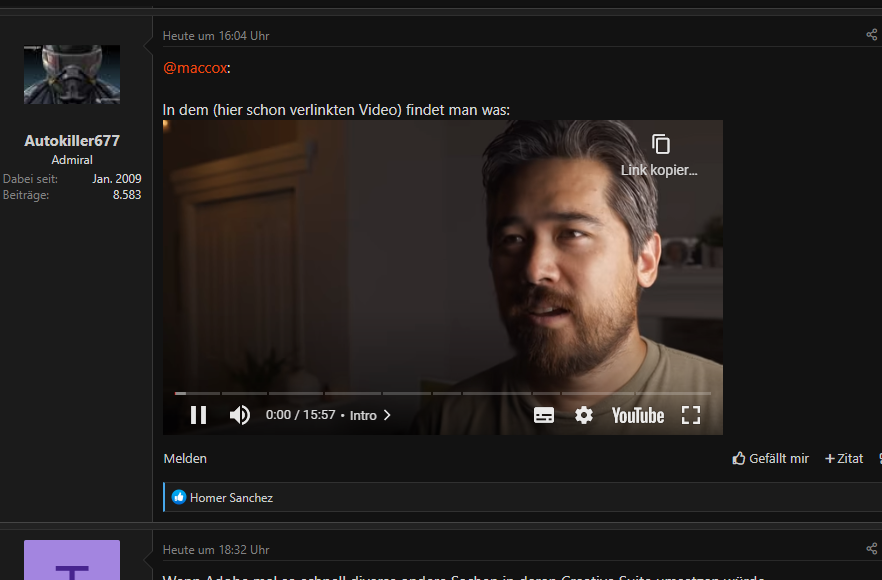The height and width of the screenshot is (580, 882).
Task: Open the chapter navigation next to the timestamp
Action: click(386, 414)
